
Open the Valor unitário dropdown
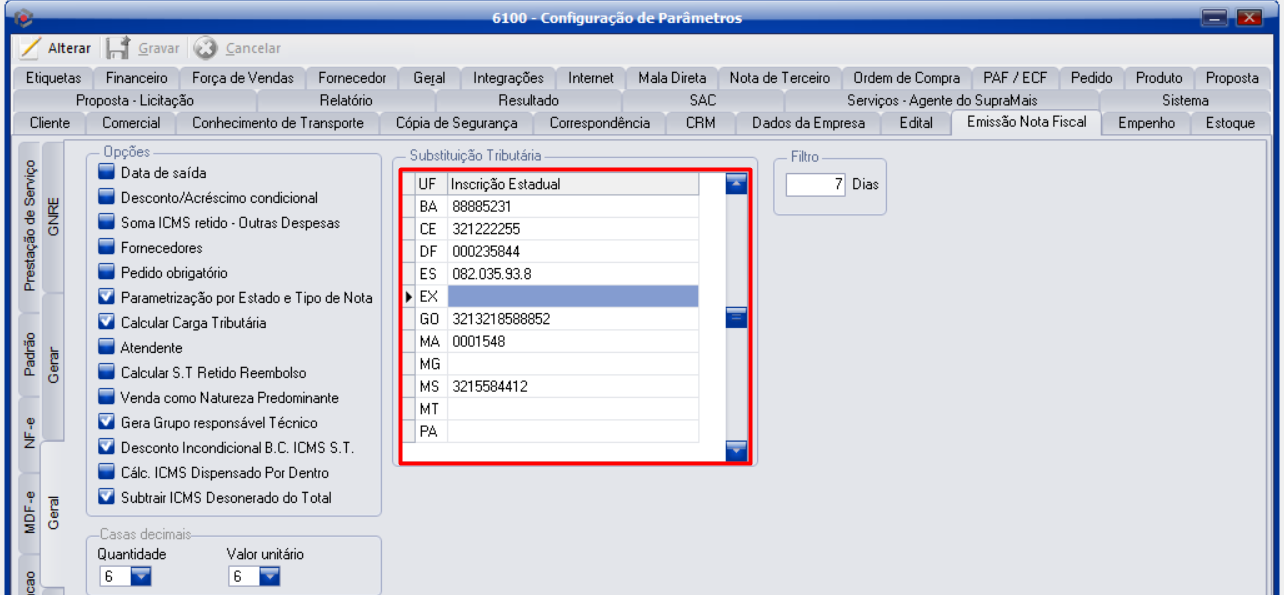click(269, 576)
